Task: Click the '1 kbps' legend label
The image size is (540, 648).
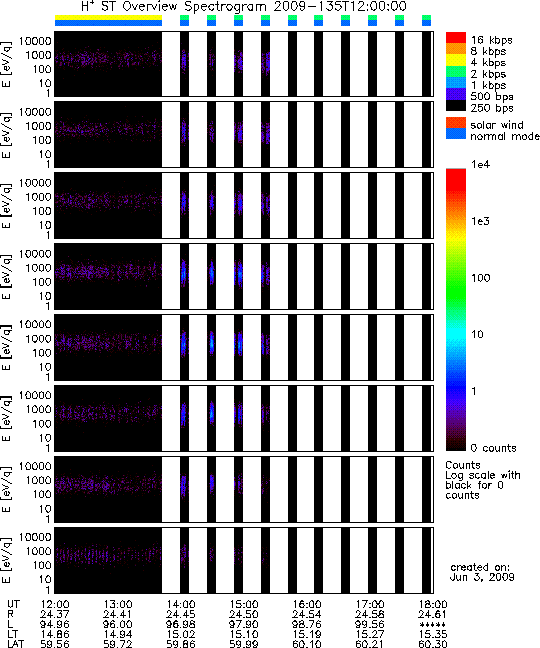Action: pos(488,85)
